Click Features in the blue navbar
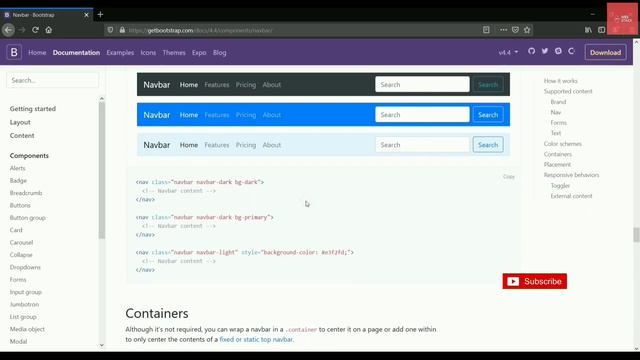 click(217, 115)
